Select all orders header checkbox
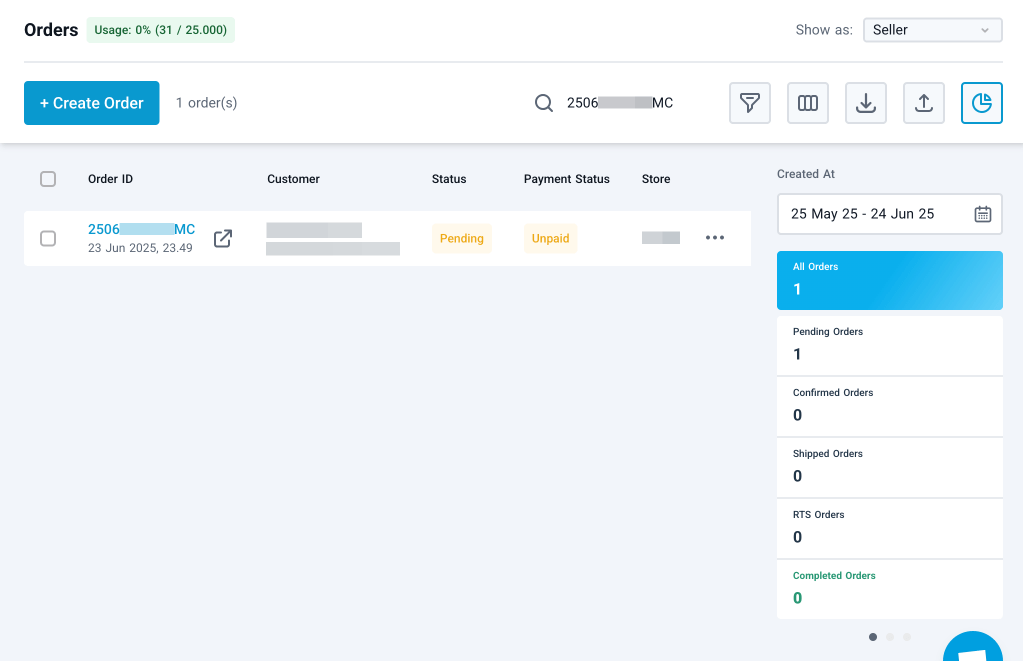 click(48, 179)
